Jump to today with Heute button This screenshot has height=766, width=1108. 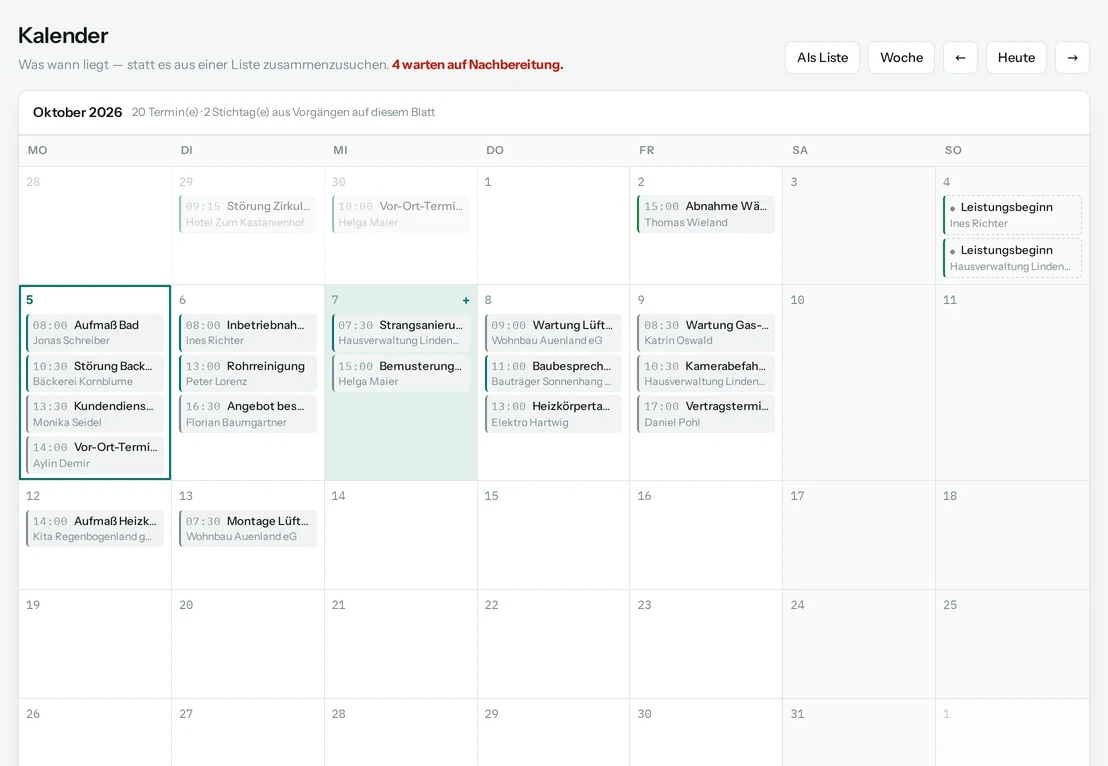click(1016, 57)
